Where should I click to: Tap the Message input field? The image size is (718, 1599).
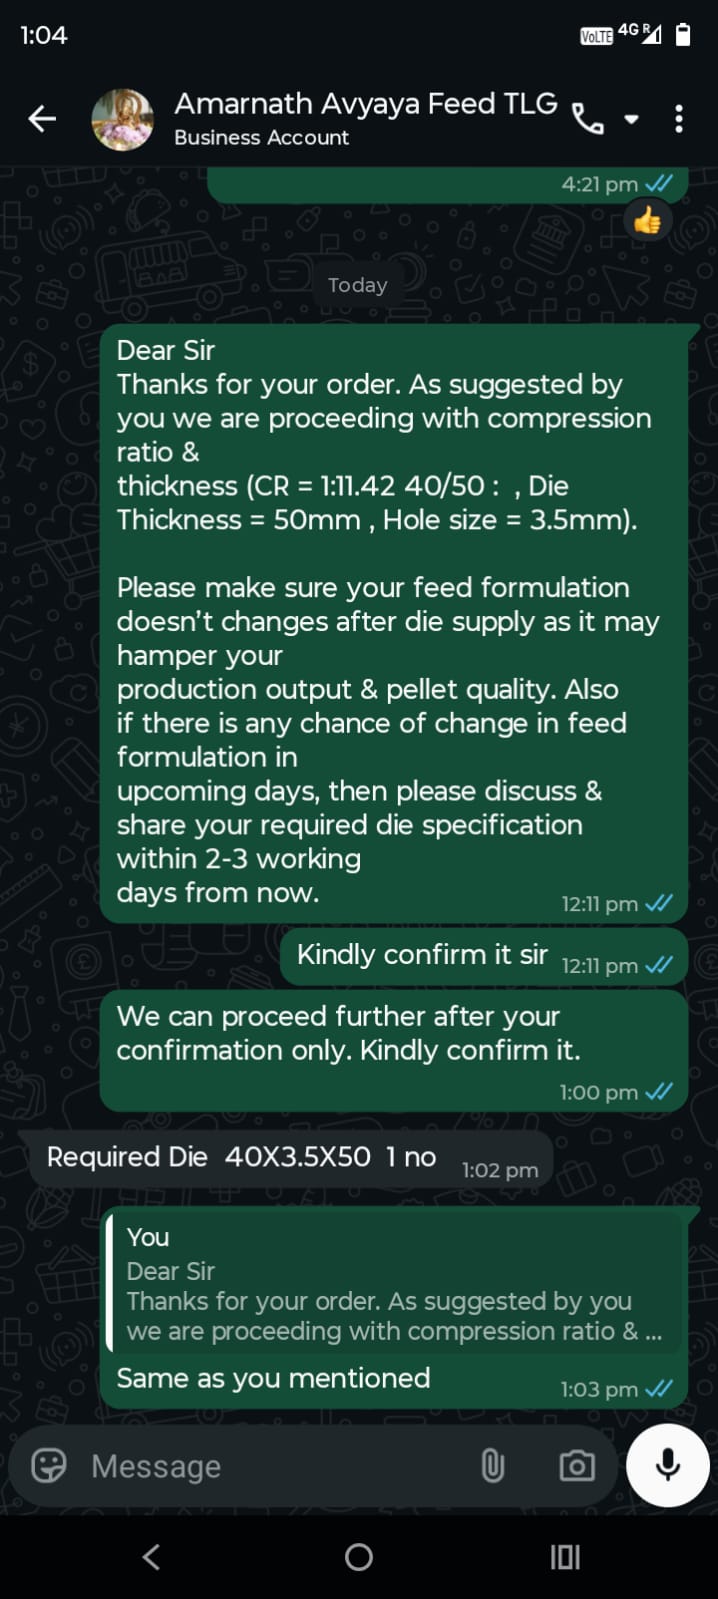point(270,1466)
